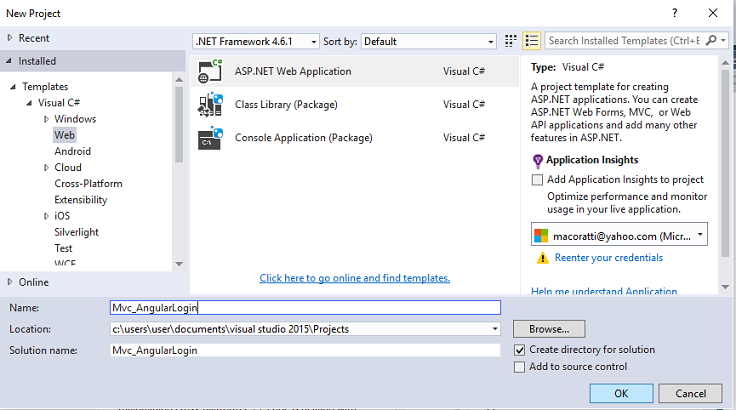Close the New Project dialog
Screen dimensions: 736x410
click(x=713, y=13)
